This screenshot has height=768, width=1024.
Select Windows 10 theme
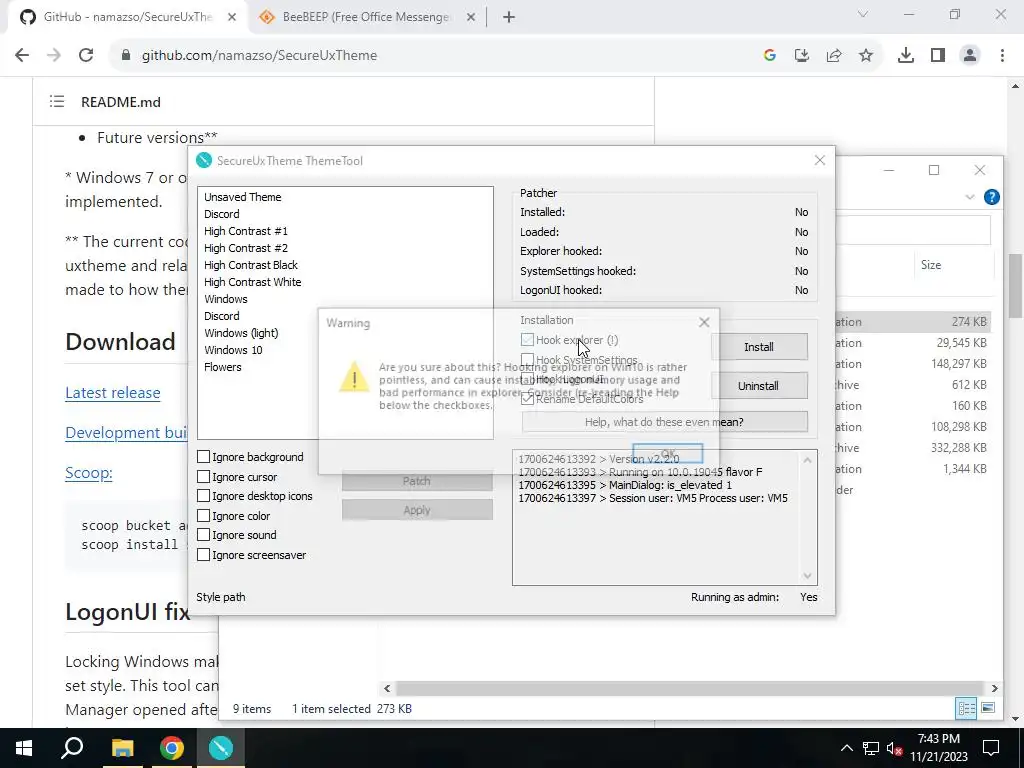pos(233,349)
